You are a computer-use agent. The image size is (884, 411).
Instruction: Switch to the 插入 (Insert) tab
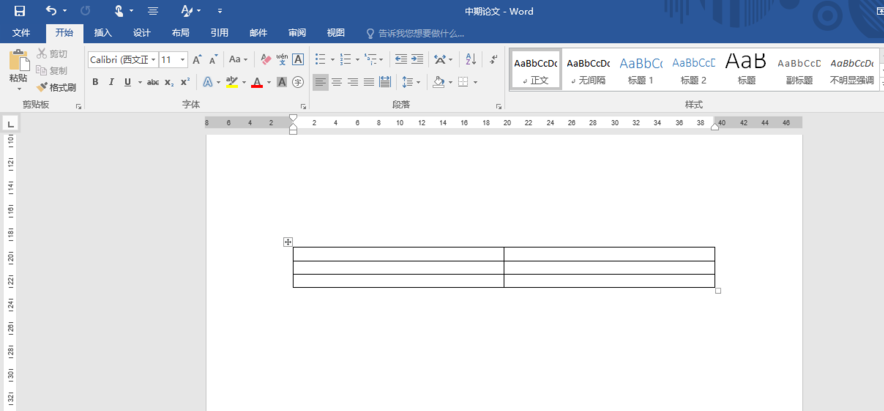[103, 33]
